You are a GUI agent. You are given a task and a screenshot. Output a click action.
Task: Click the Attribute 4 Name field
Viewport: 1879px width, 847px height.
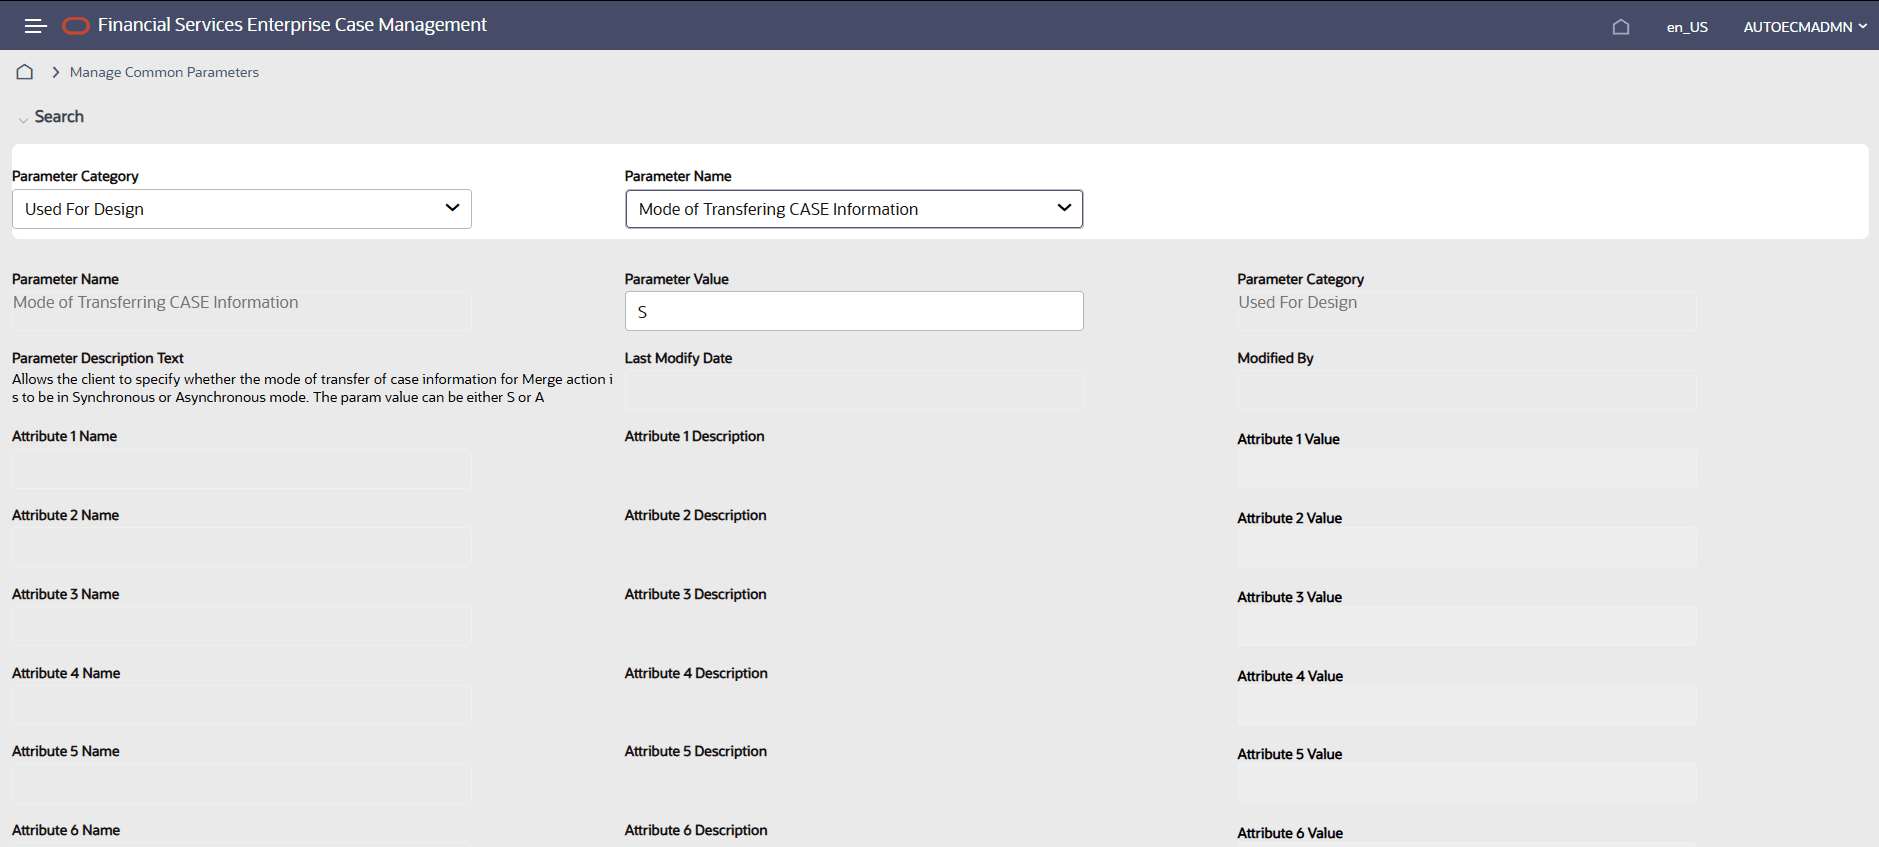pyautogui.click(x=242, y=705)
